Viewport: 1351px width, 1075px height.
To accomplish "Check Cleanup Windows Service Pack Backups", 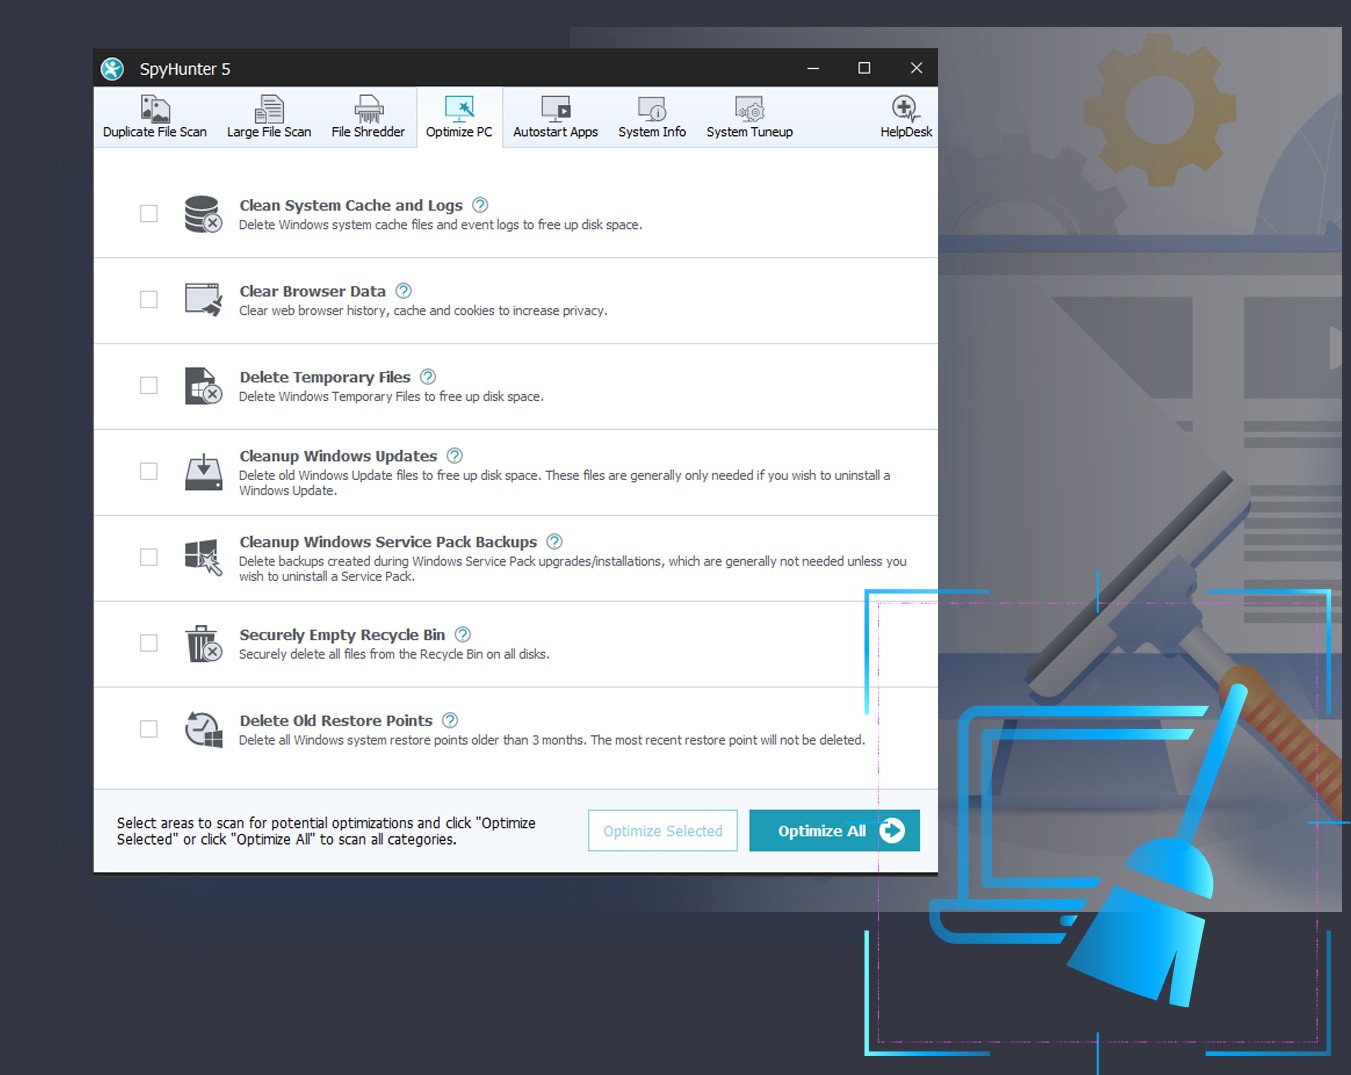I will (x=148, y=557).
